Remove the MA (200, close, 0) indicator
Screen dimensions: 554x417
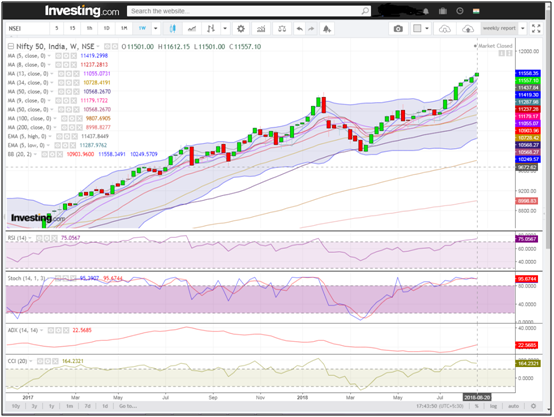click(79, 127)
